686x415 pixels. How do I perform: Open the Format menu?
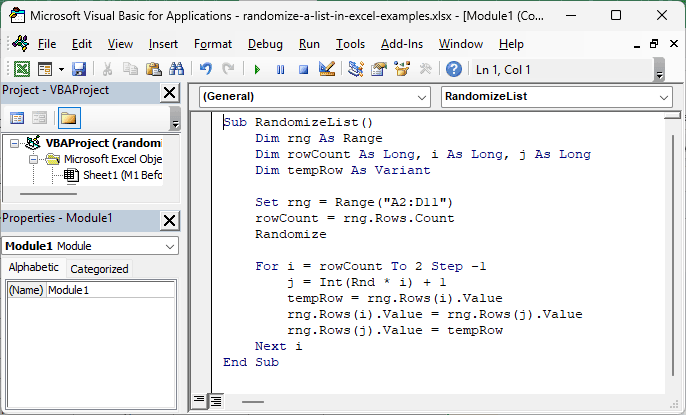[x=213, y=44]
